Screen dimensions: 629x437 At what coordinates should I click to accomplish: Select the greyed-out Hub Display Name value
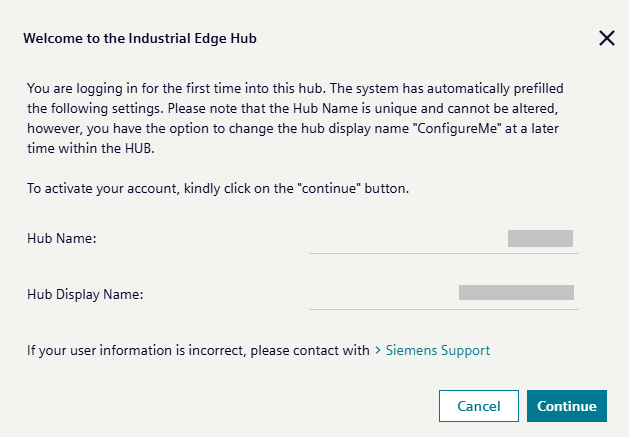(516, 293)
